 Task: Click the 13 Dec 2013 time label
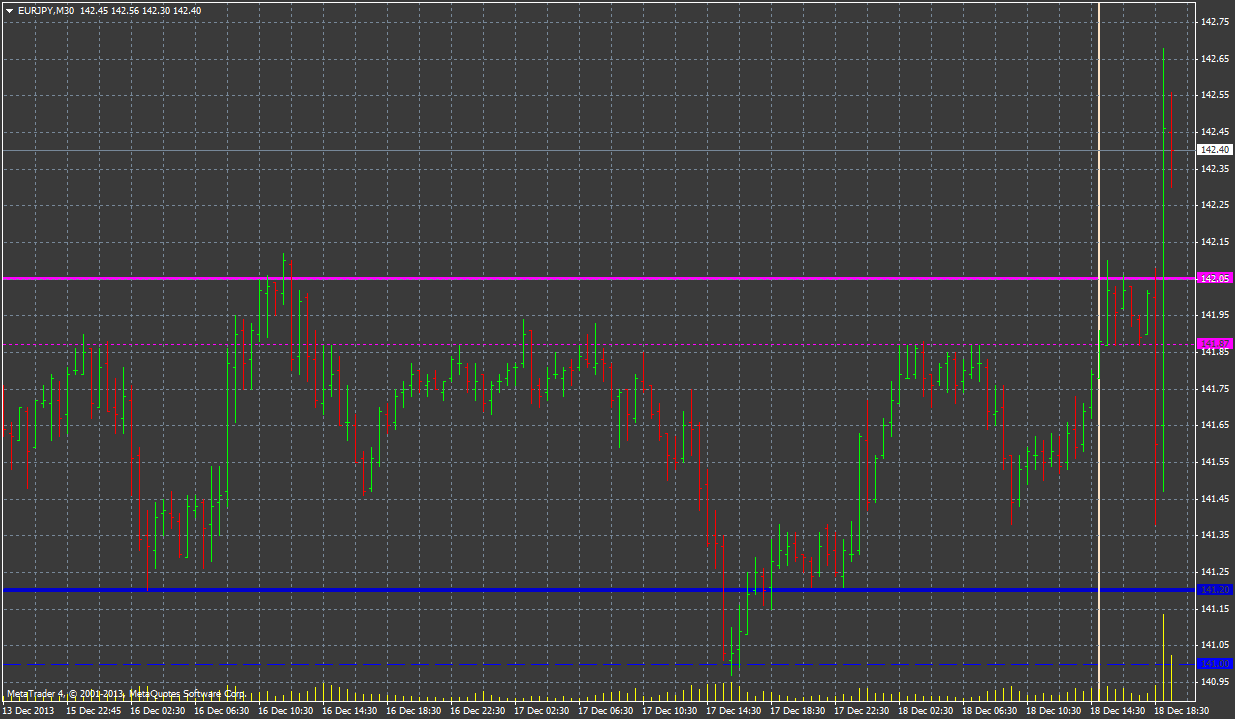[x=27, y=711]
